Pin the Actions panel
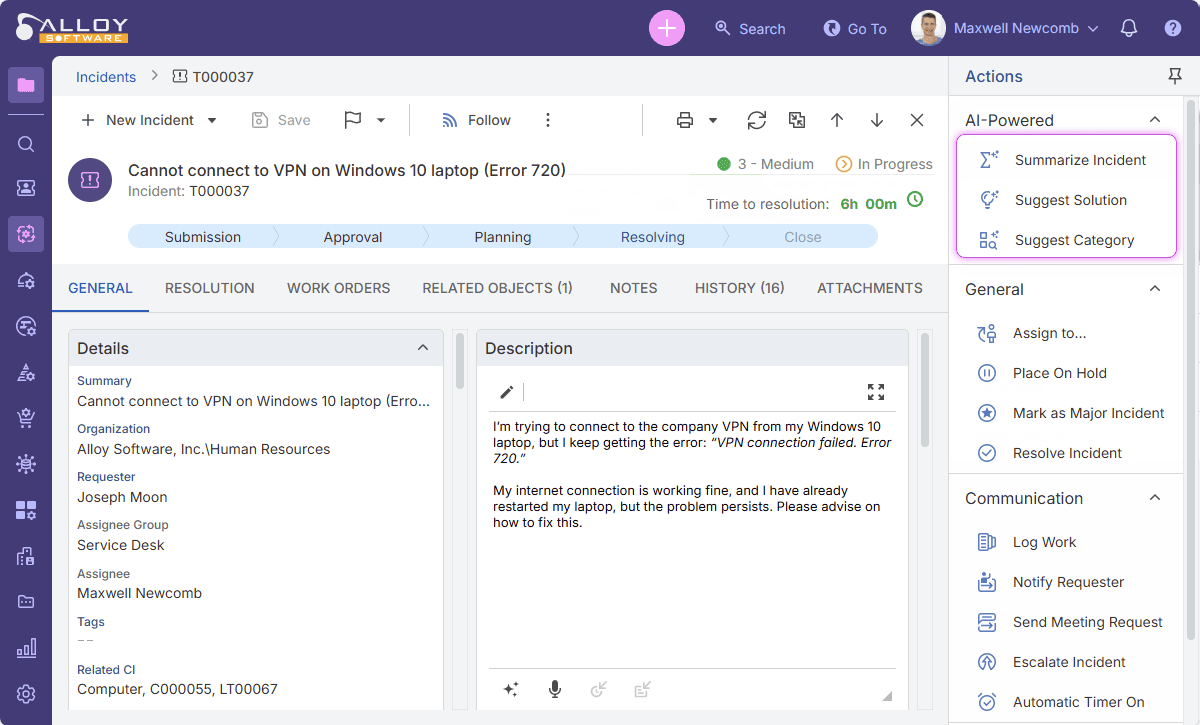Screen dimensions: 1200x725 click(1175, 76)
